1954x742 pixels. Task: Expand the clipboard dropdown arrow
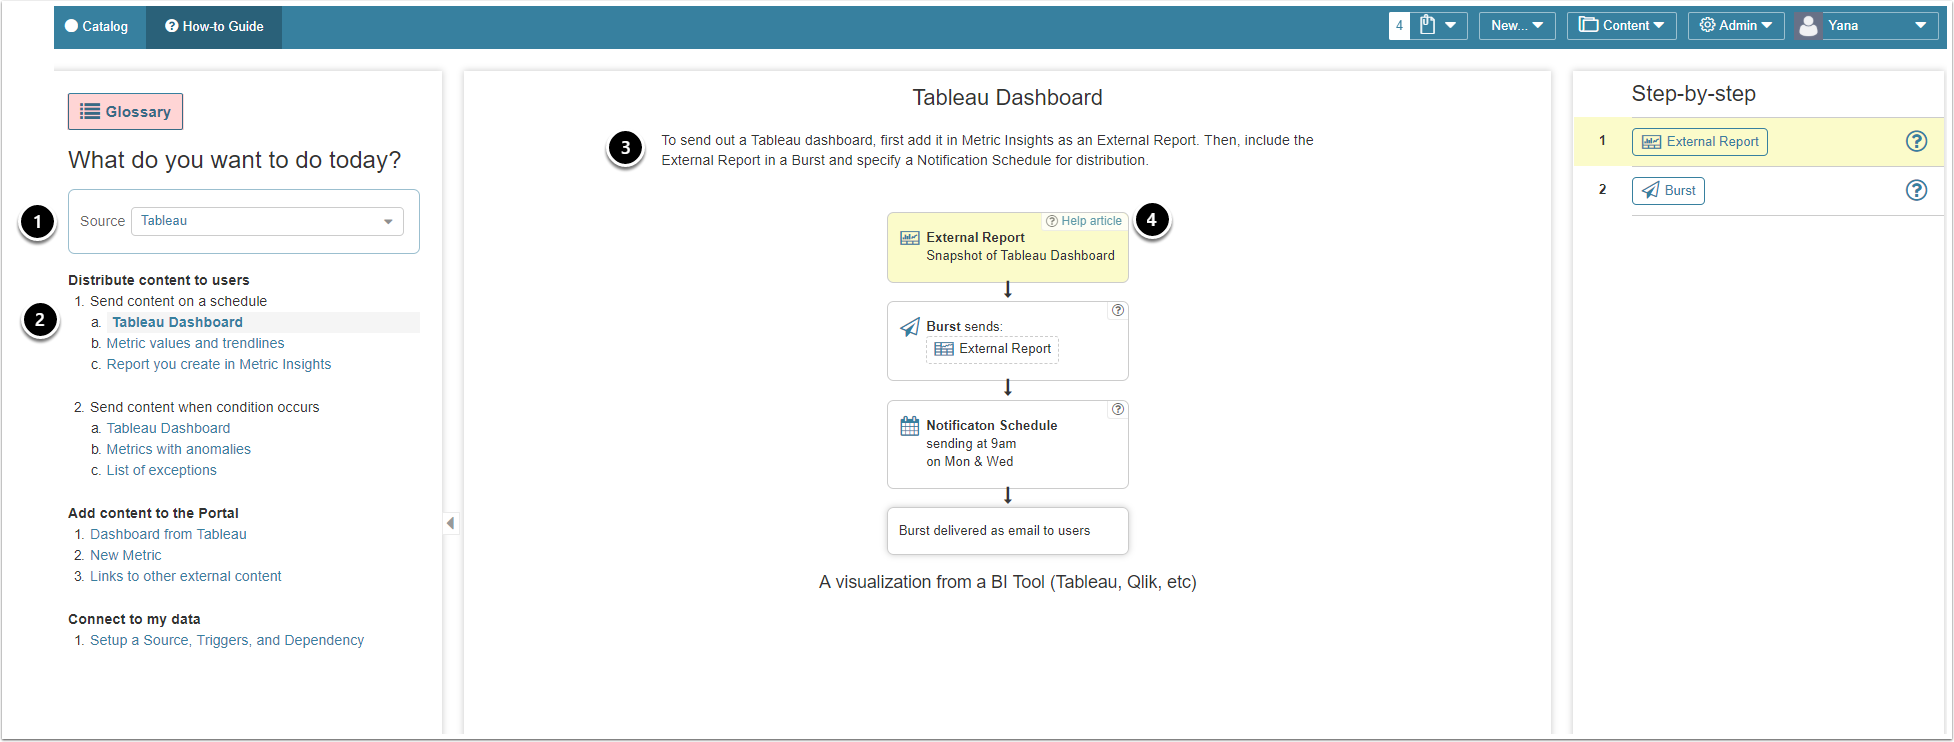[1451, 25]
